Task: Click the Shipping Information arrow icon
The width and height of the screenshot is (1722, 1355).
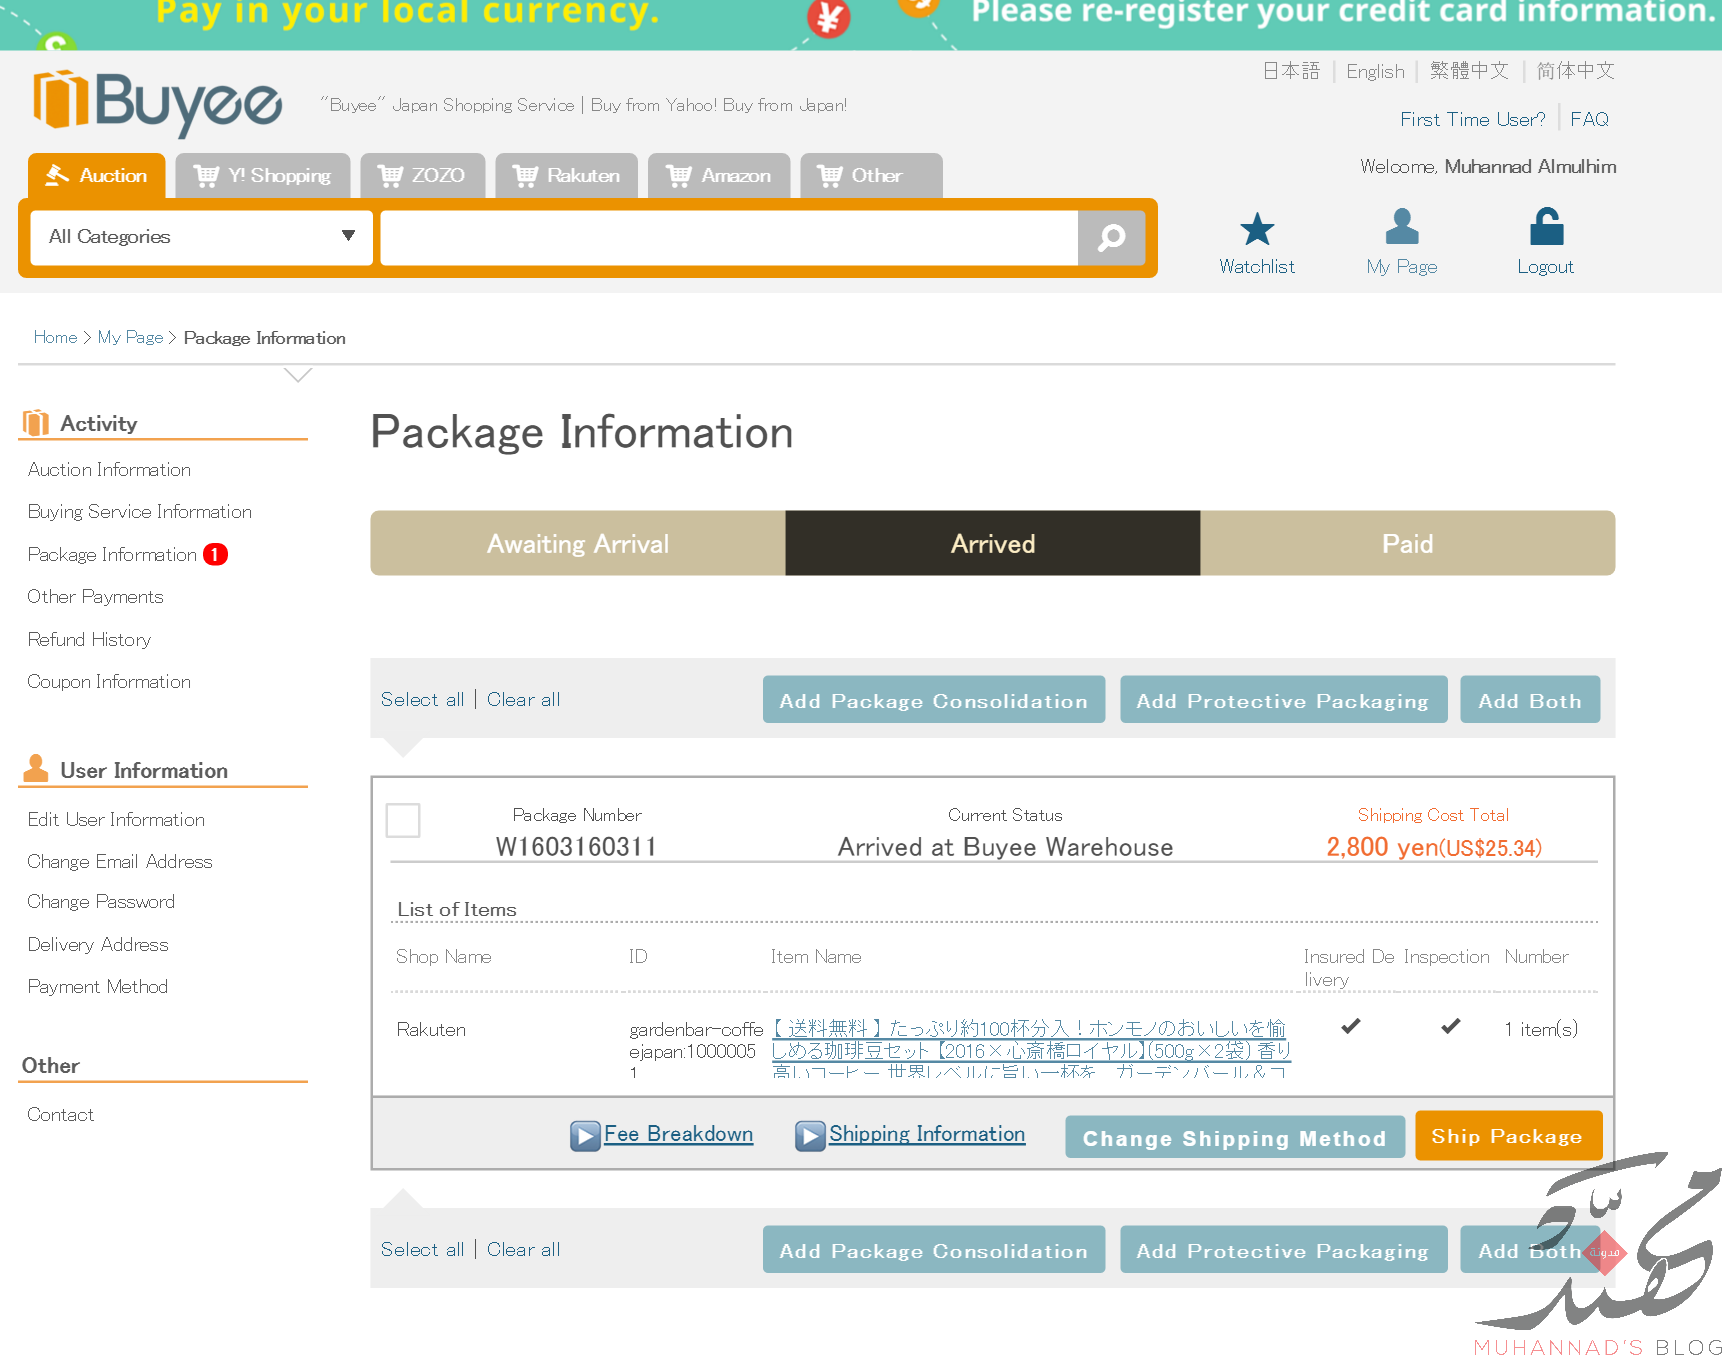Action: point(810,1135)
